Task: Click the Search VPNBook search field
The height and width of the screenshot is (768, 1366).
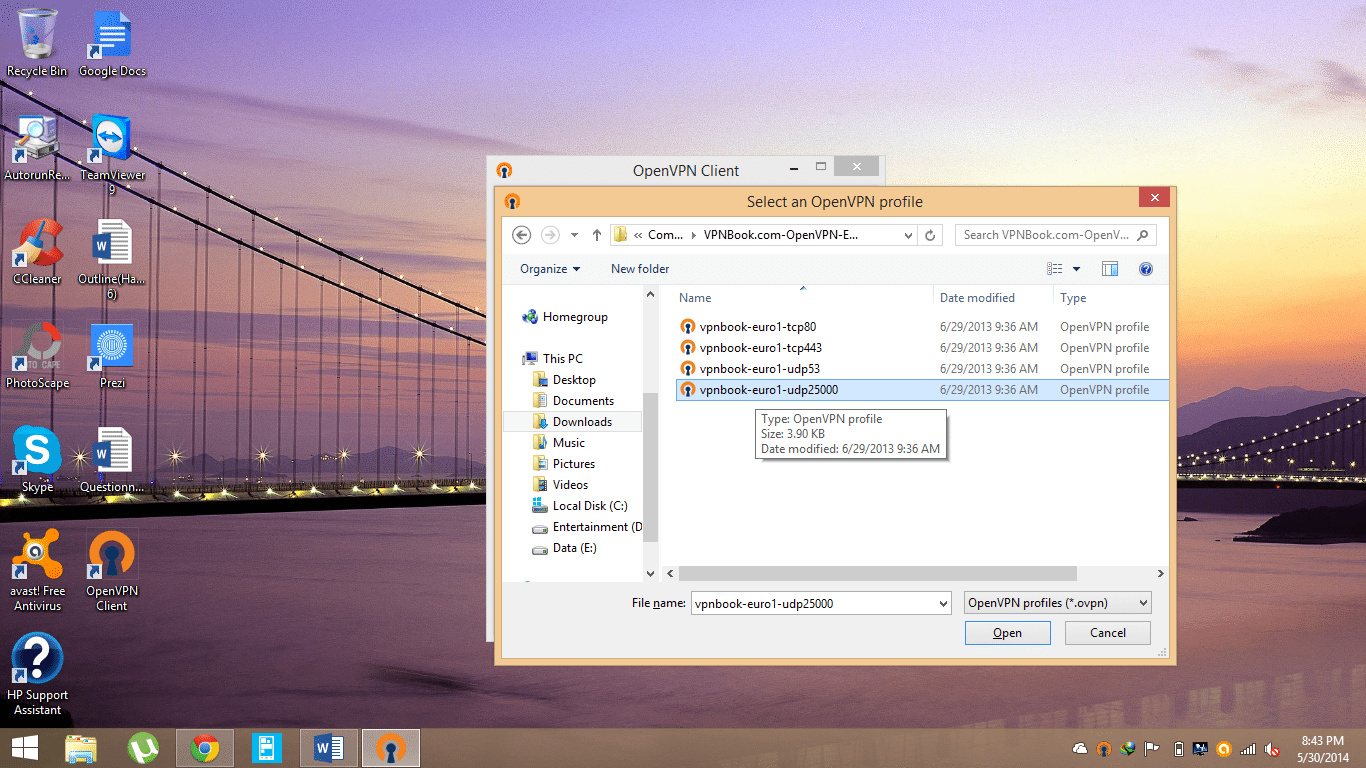Action: 1046,235
